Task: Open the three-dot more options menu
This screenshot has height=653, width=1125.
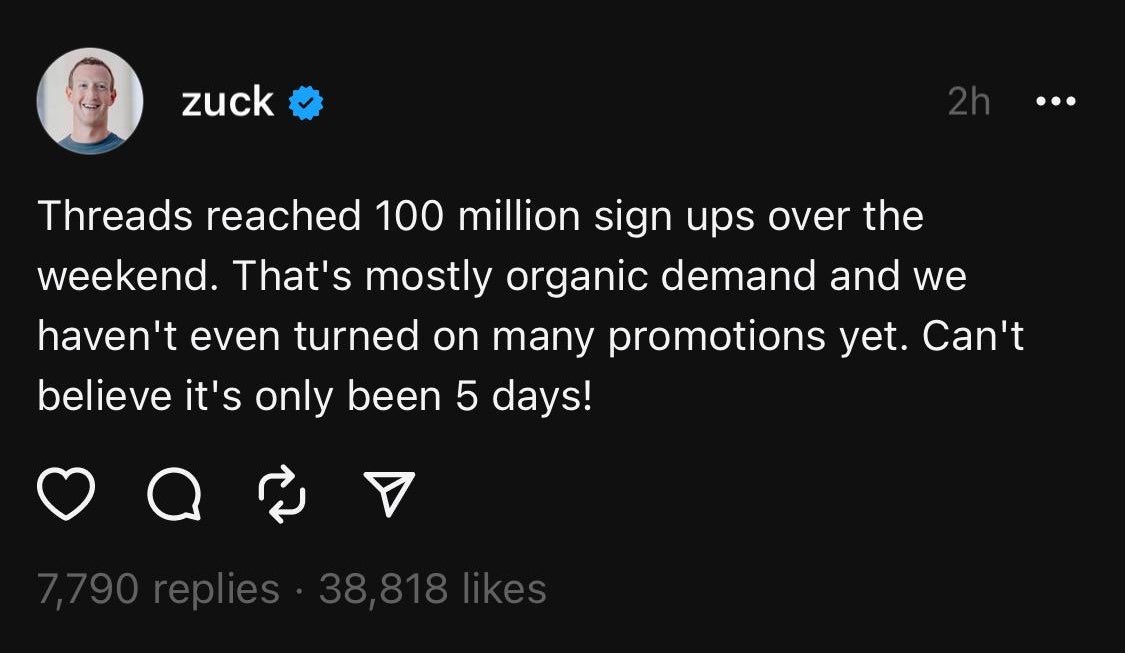Action: 1056,102
